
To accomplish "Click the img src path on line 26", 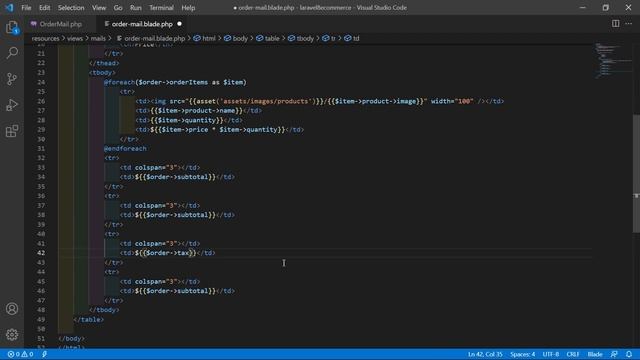I will point(305,101).
